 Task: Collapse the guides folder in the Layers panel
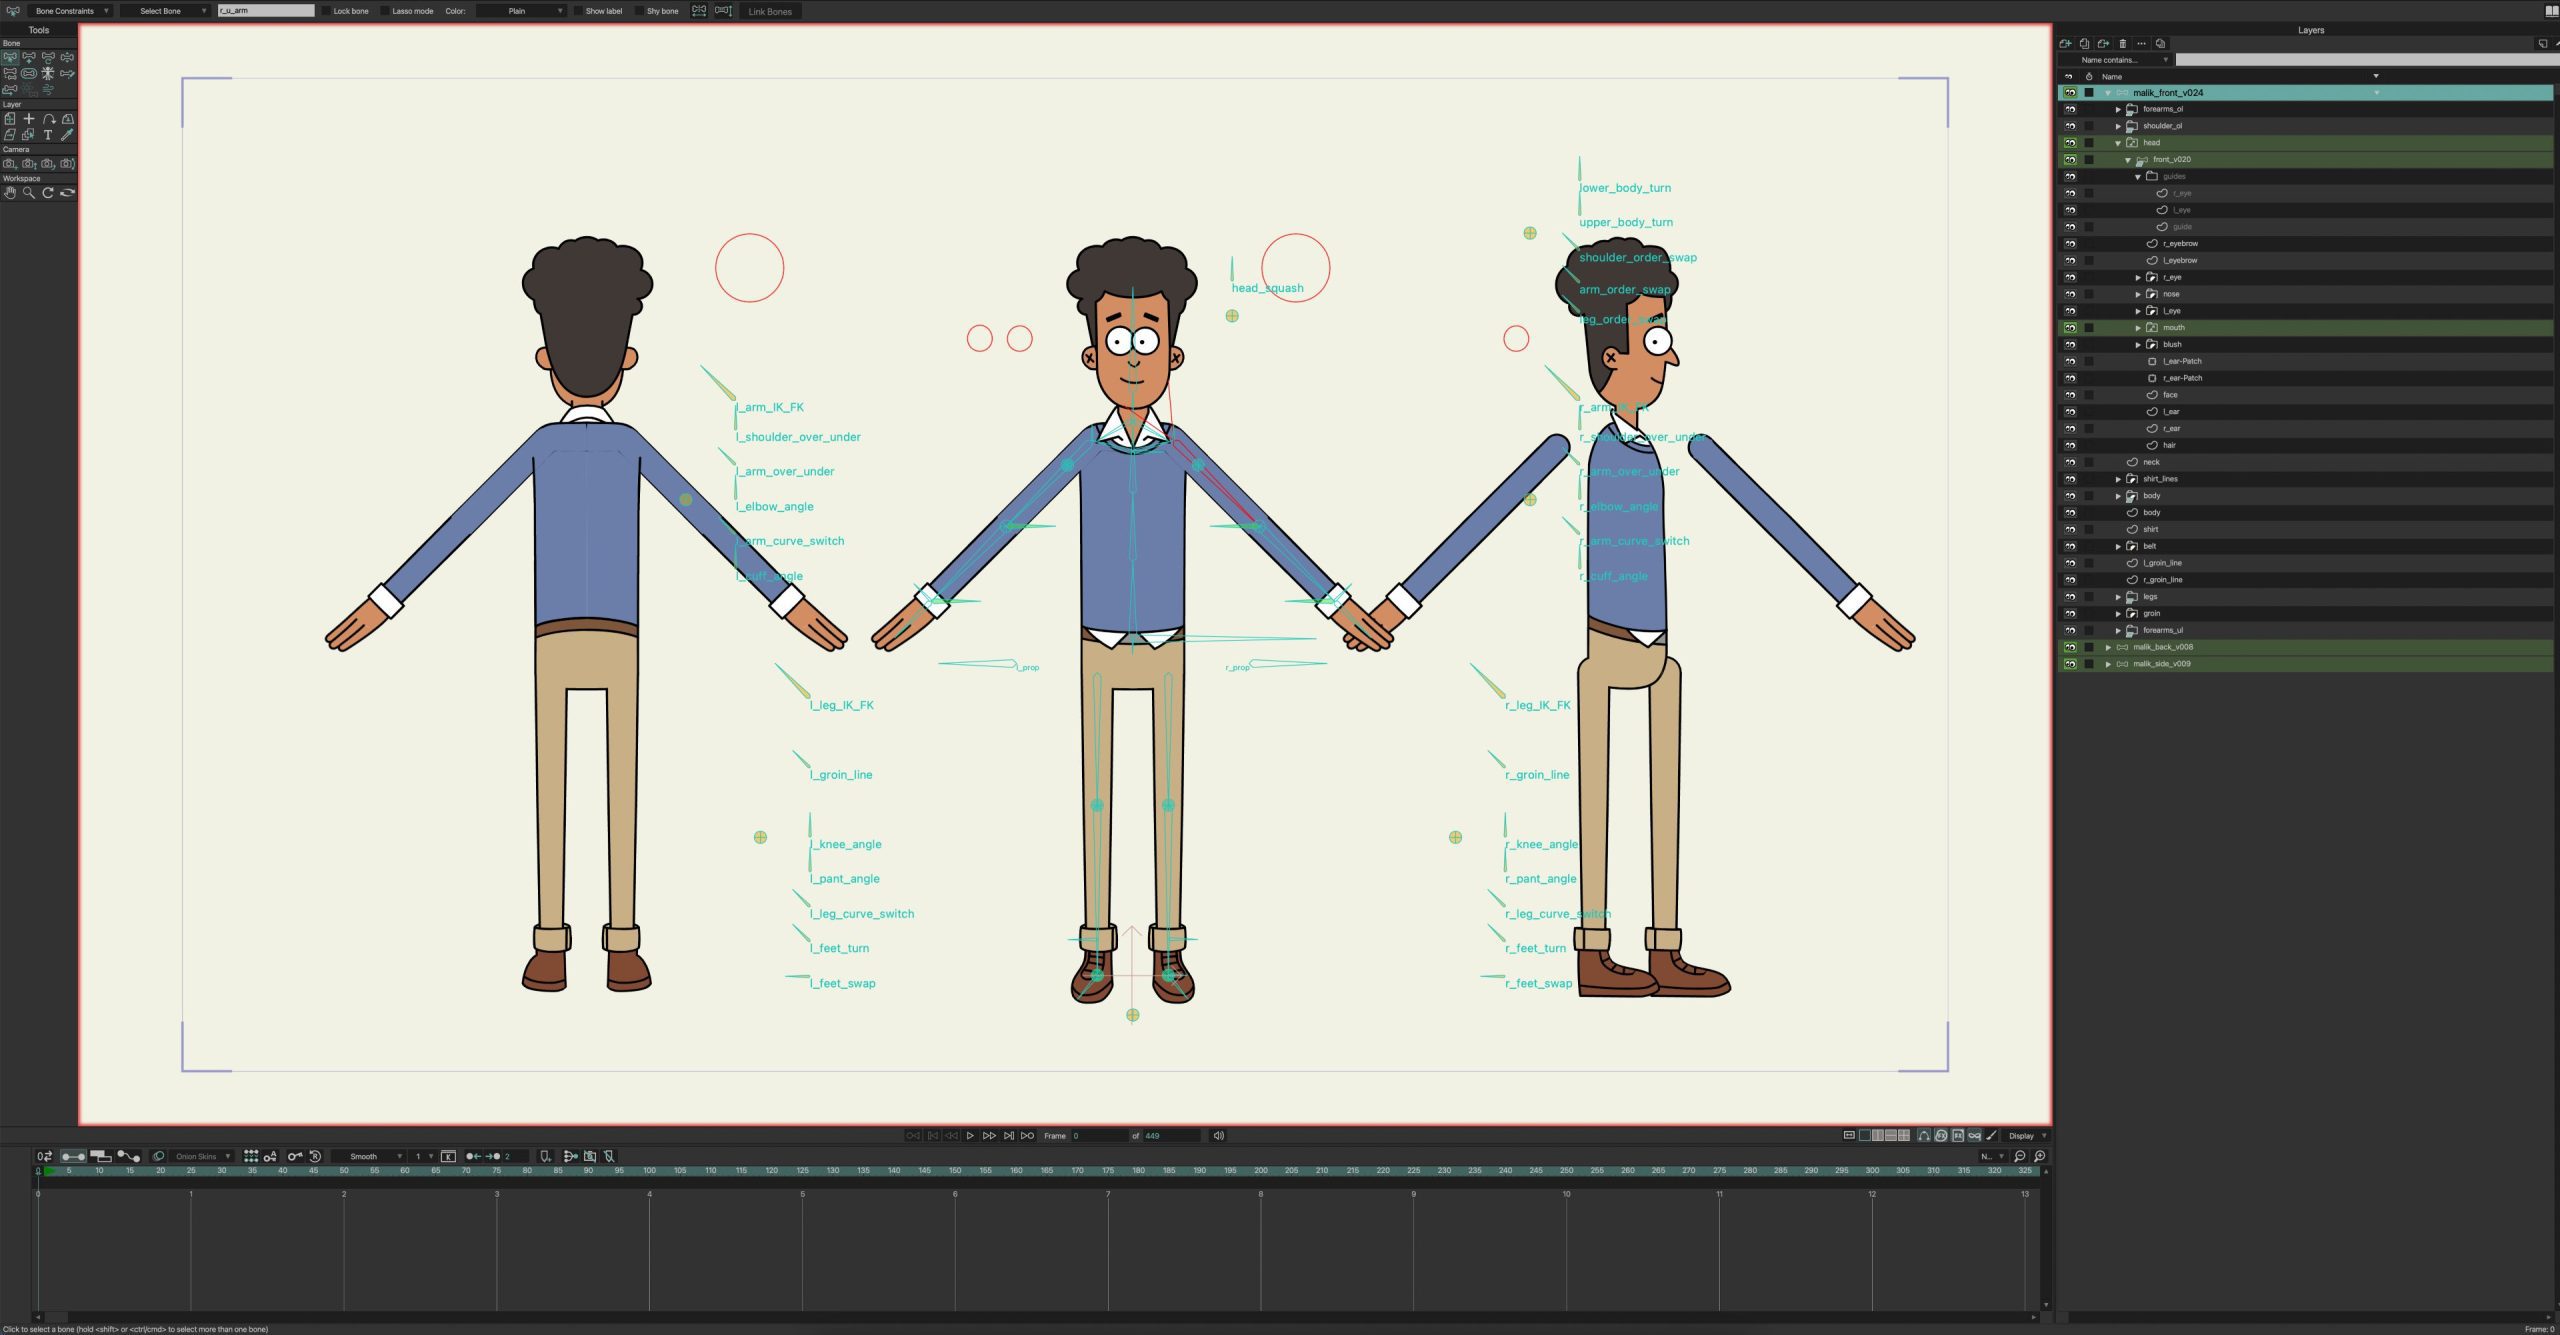pyautogui.click(x=2138, y=176)
